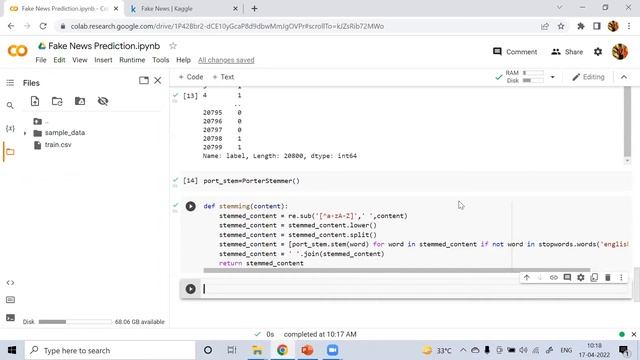This screenshot has width=640, height=360.
Task: Open Windows Start menu
Action: point(12,350)
